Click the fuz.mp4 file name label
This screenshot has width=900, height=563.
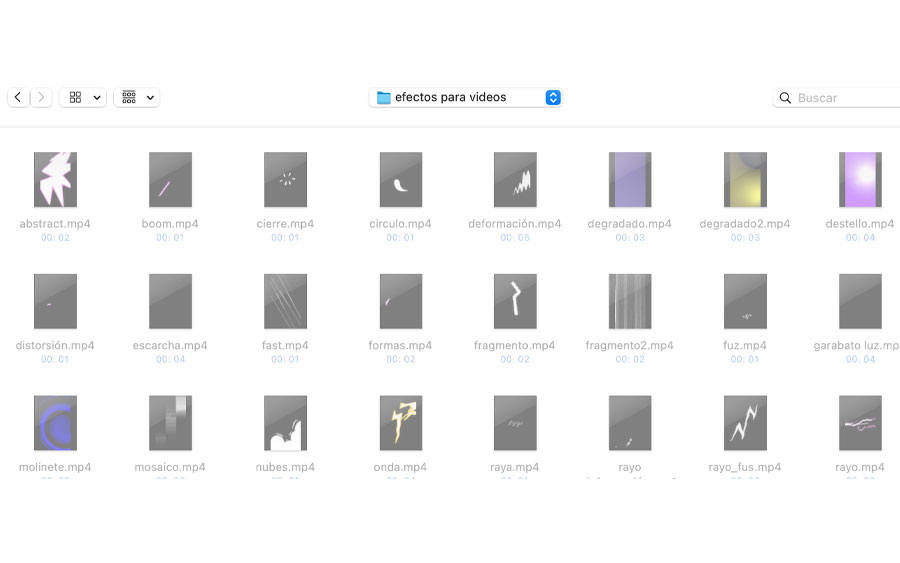pyautogui.click(x=745, y=346)
